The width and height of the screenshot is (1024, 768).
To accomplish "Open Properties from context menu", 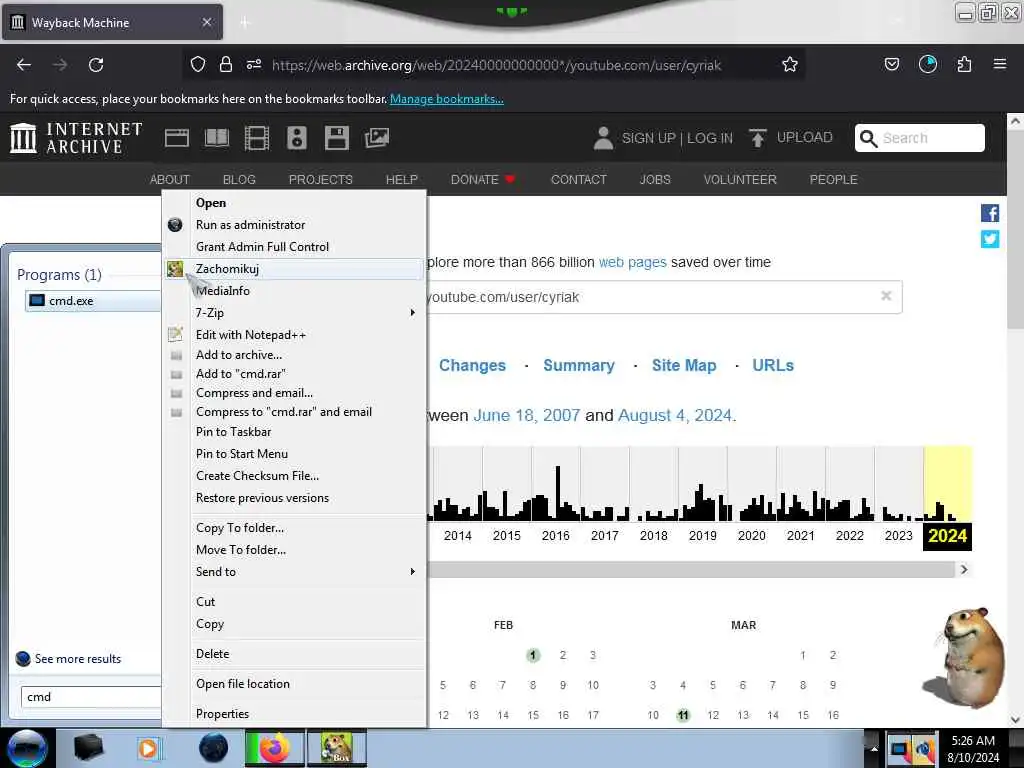I will (295, 714).
